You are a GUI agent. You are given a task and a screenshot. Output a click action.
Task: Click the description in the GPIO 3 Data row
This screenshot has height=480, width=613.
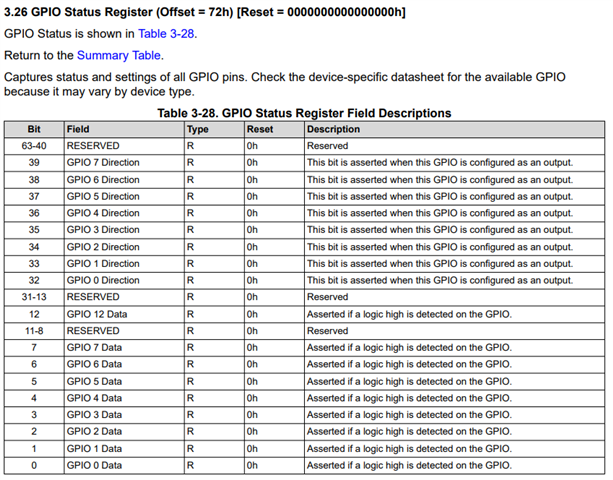pos(409,415)
